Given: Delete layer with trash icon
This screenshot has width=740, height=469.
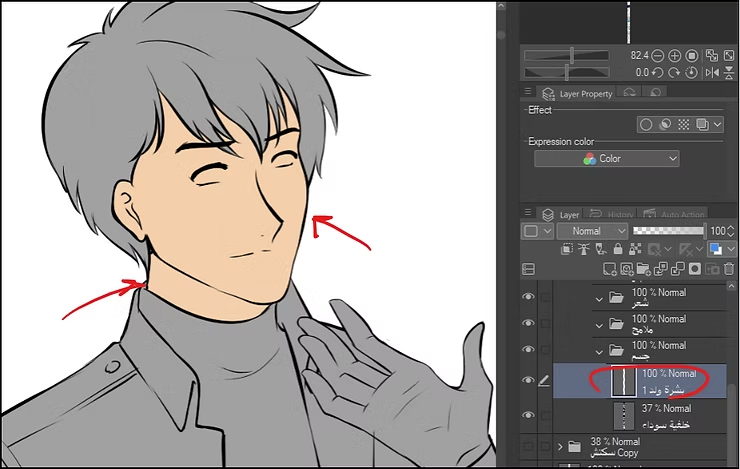Looking at the screenshot, I should click(729, 269).
